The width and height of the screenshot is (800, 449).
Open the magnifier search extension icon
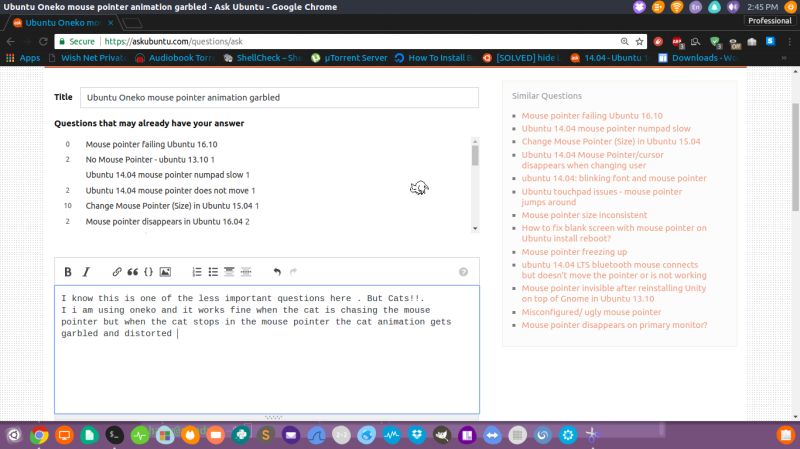695,42
